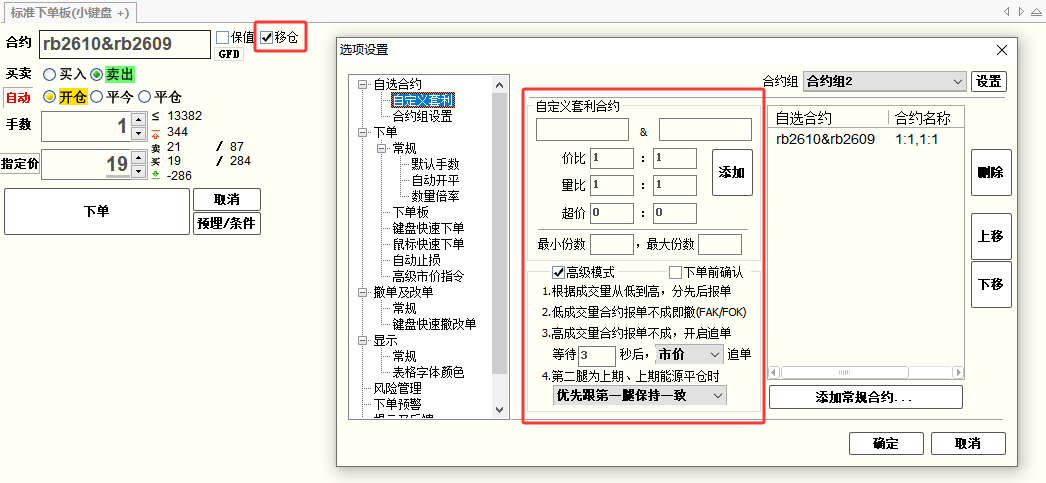Select the 平今 radio button
The image size is (1046, 483).
[97, 97]
